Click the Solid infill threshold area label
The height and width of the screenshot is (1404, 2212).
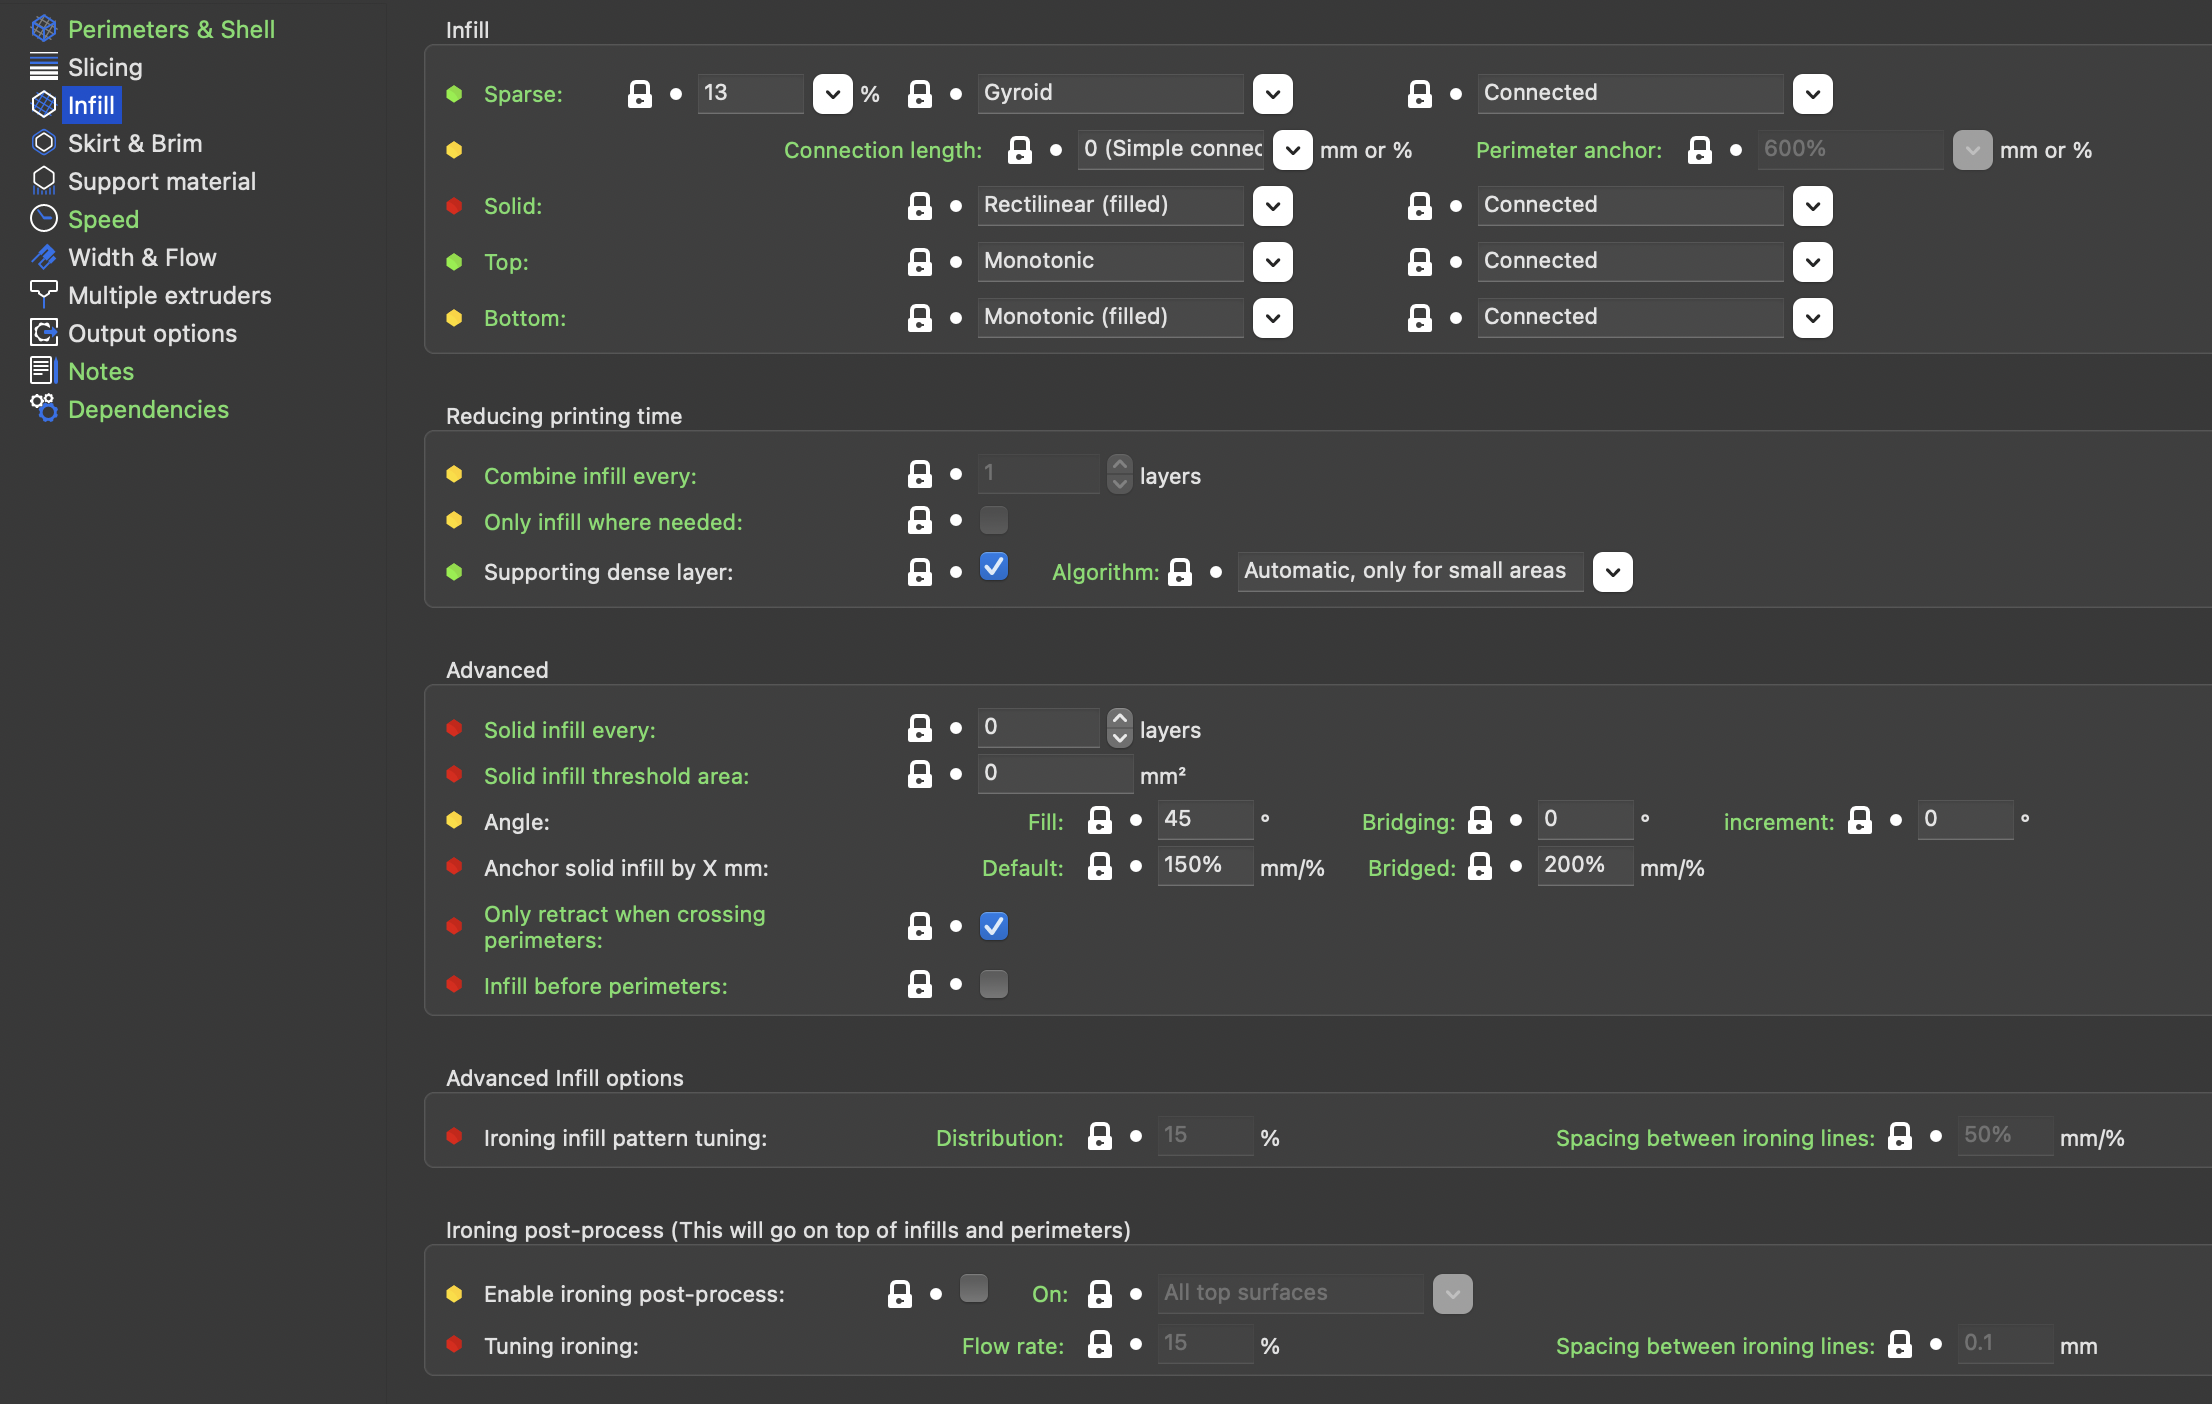coord(616,776)
